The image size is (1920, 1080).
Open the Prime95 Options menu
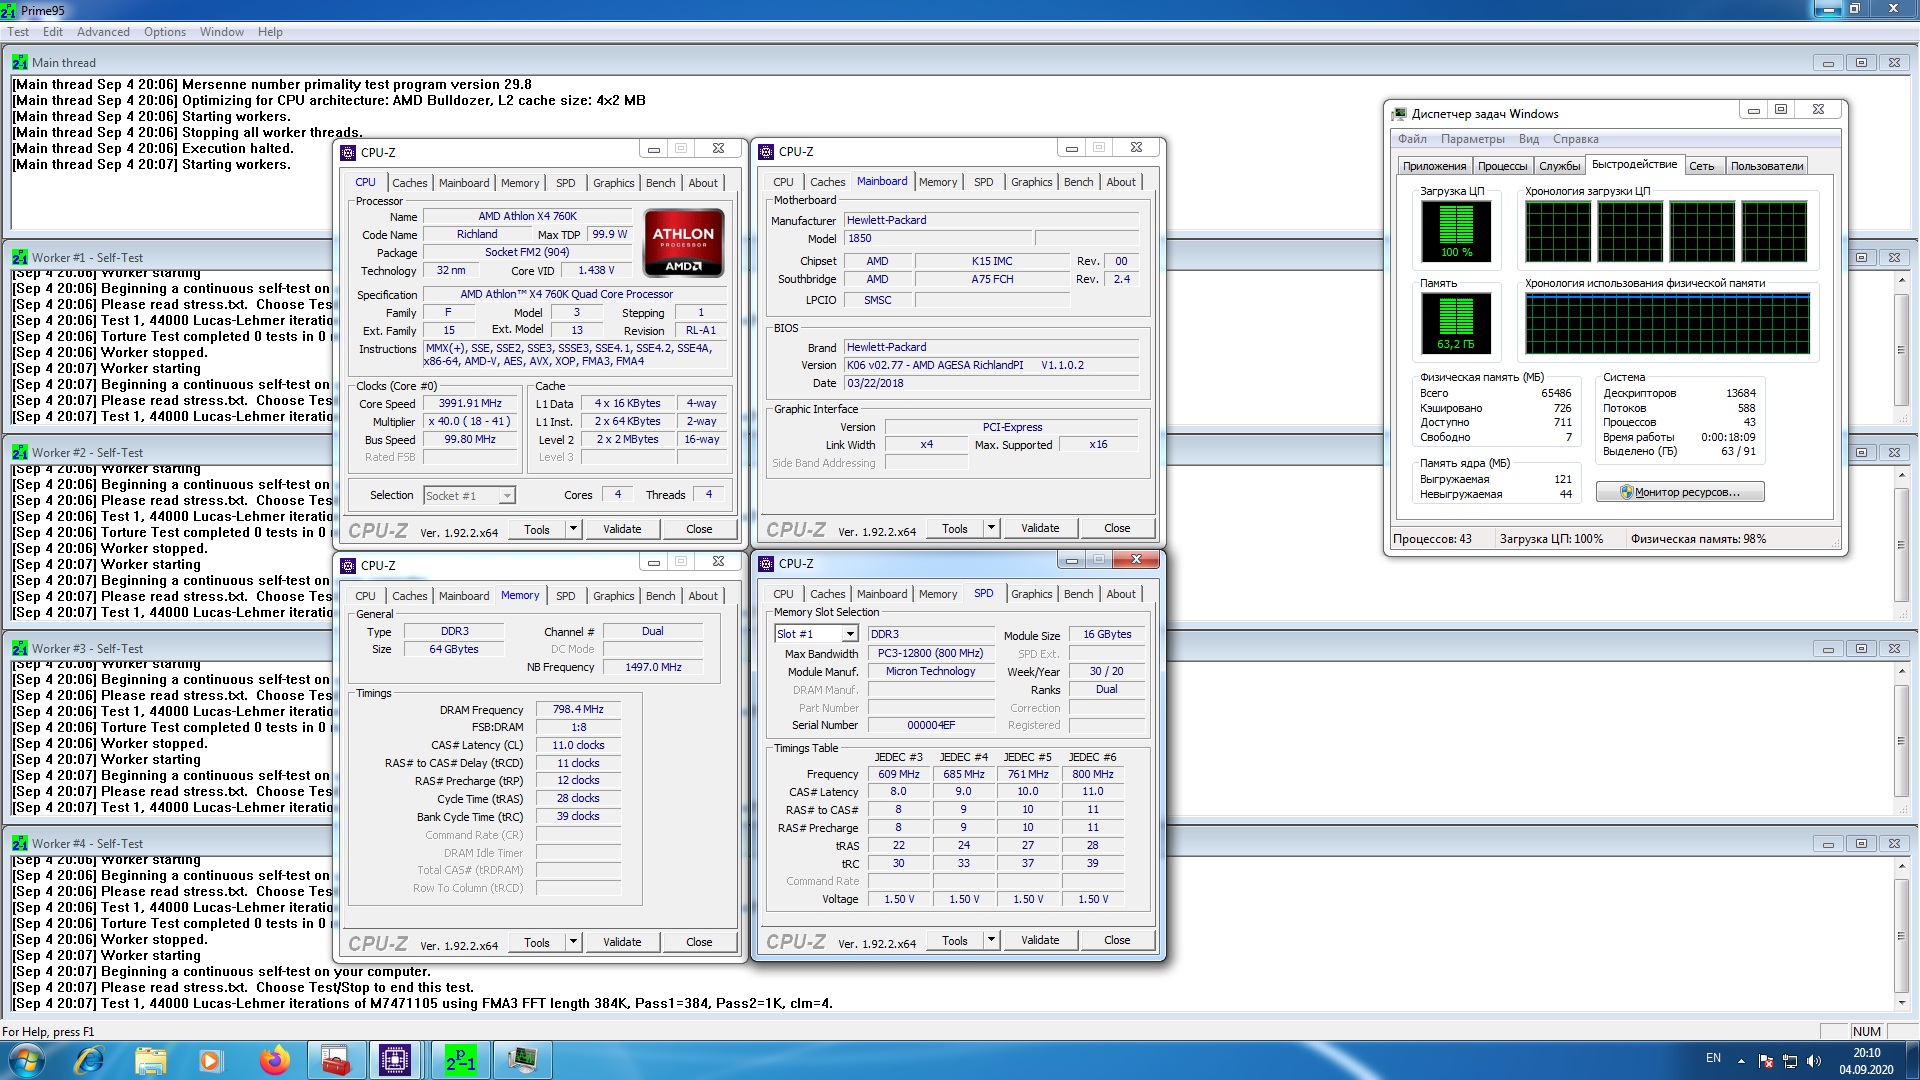click(165, 32)
